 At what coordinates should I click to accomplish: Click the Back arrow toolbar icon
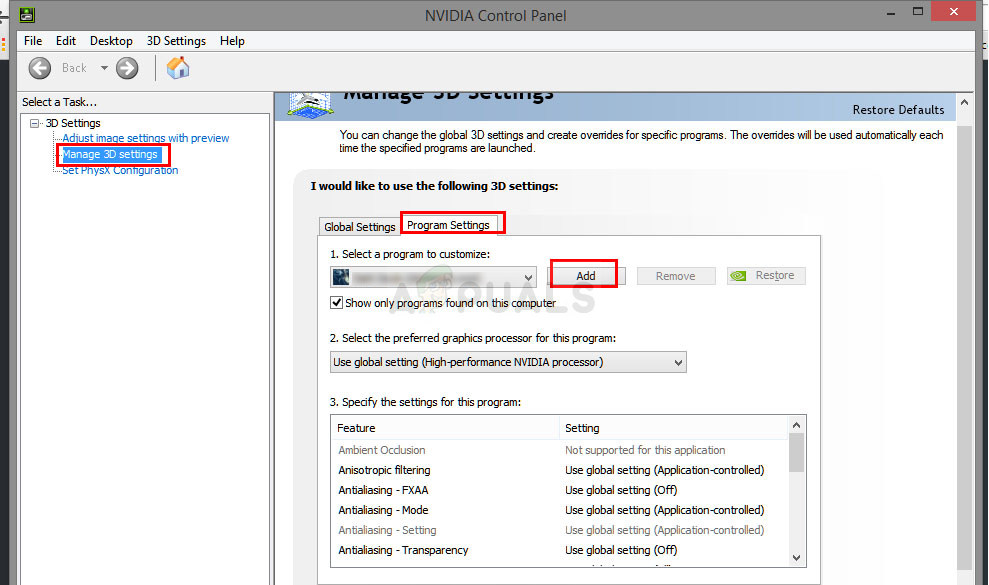40,68
